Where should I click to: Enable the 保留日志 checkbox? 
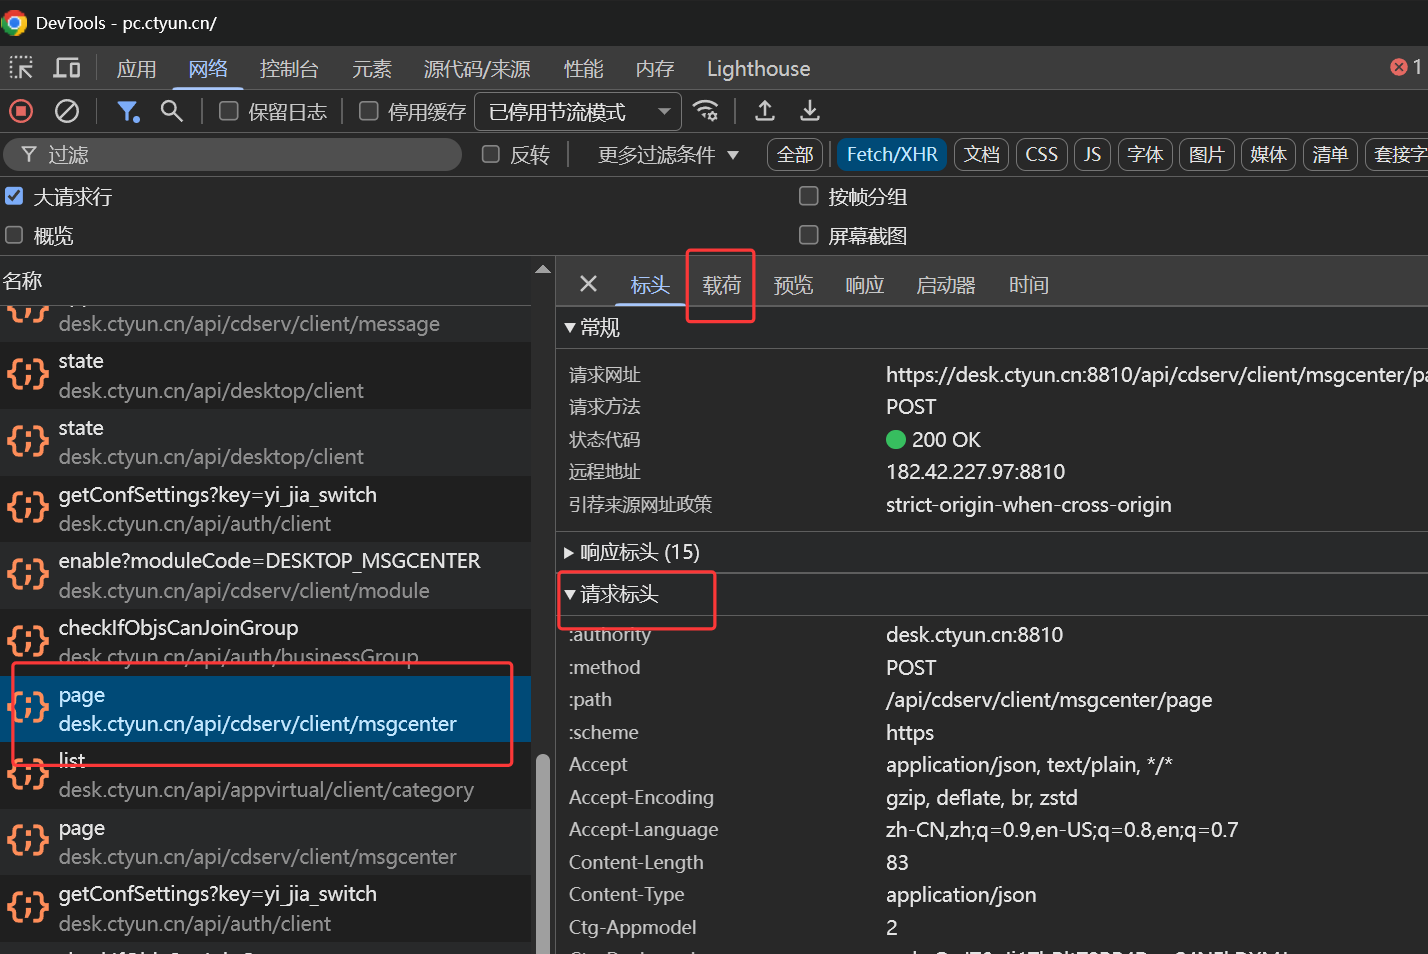229,111
